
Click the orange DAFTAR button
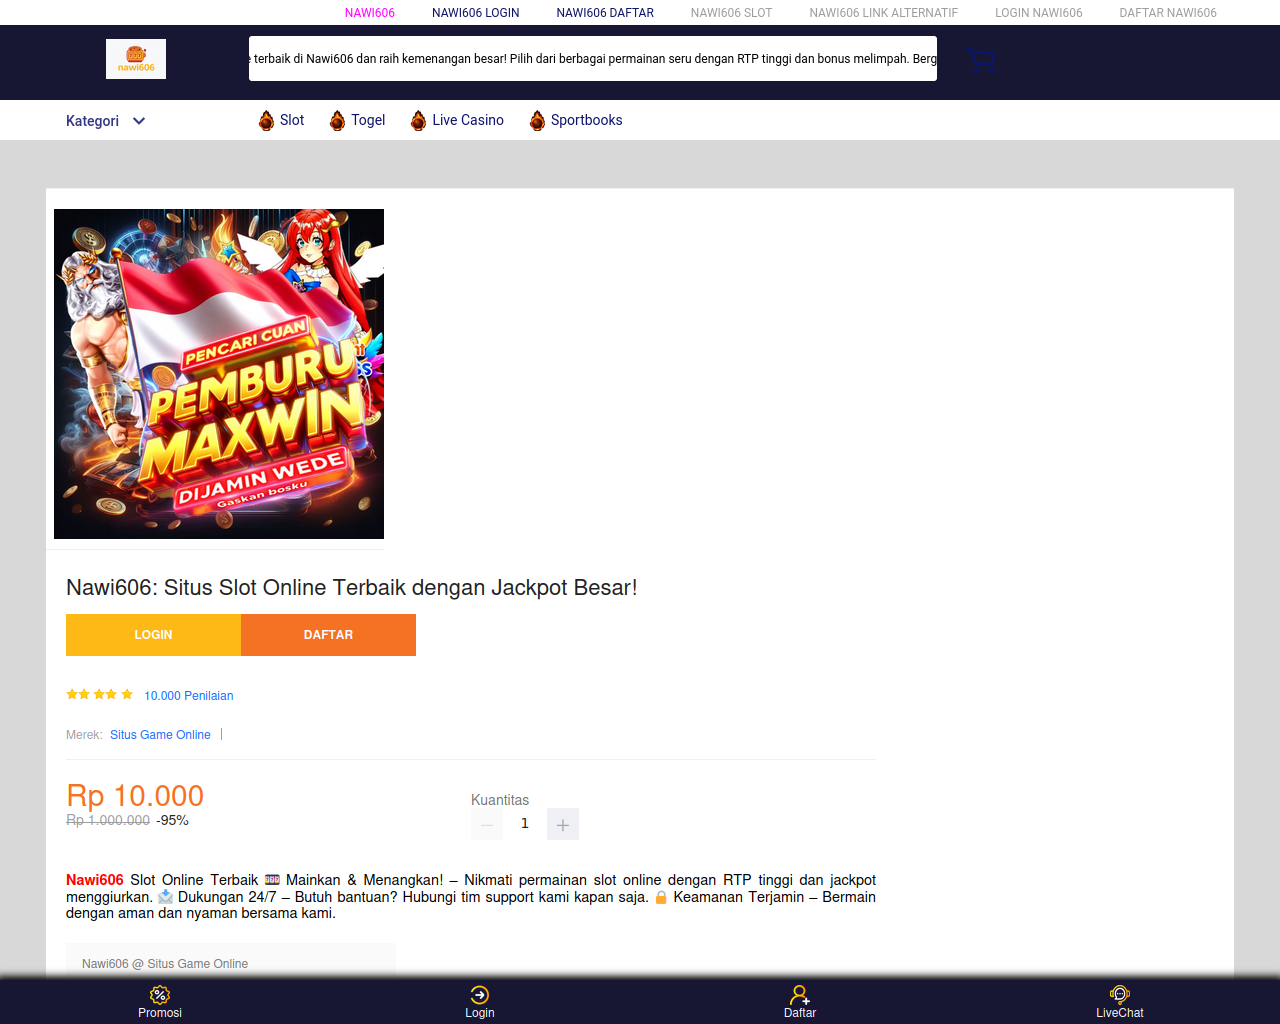pyautogui.click(x=328, y=635)
